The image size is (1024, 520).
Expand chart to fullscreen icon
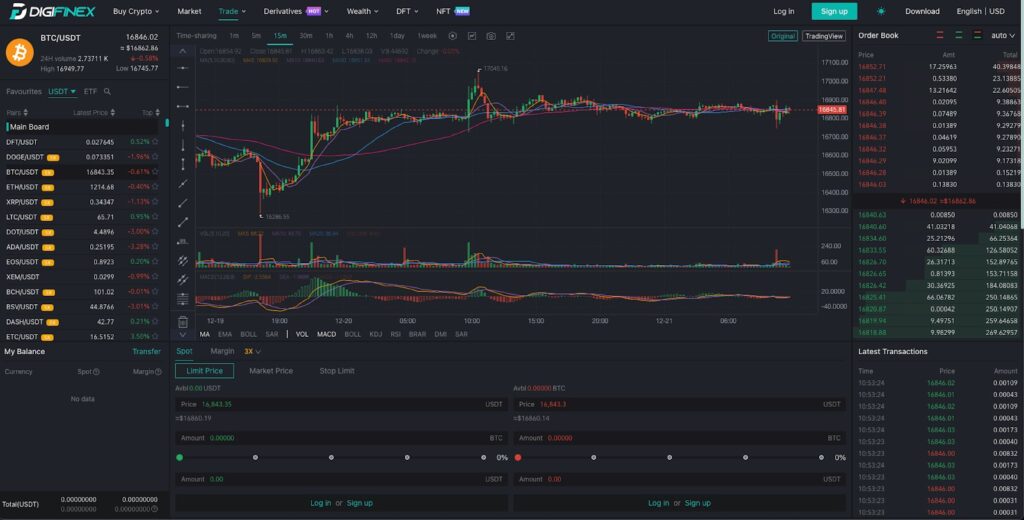[x=510, y=36]
